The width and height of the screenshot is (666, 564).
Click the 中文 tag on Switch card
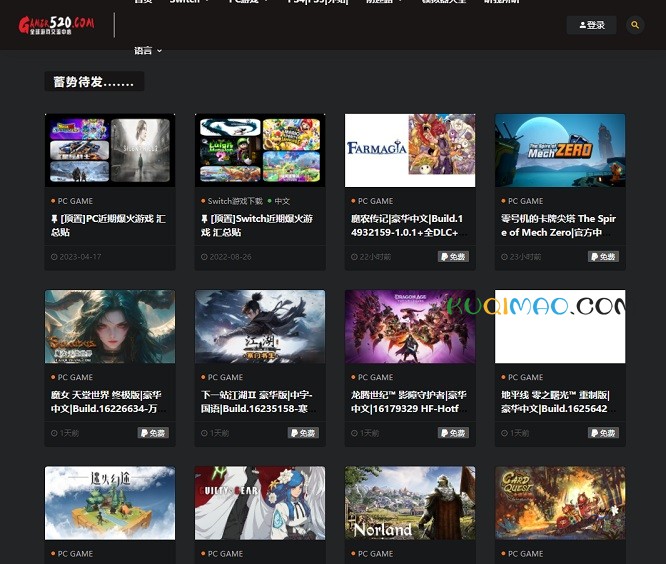[x=279, y=201]
